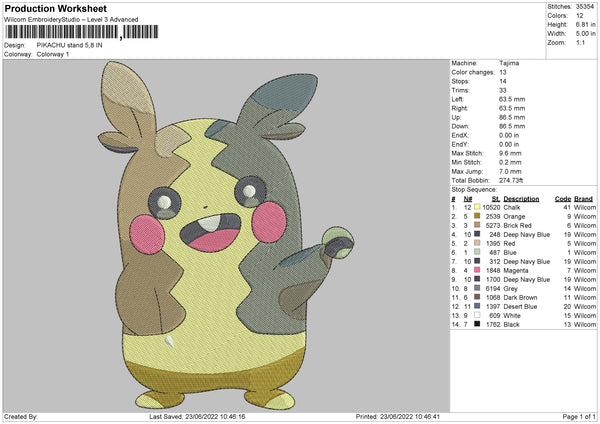600x424 pixels.
Task: Click the embroidered Pikachu design preview
Action: click(x=226, y=235)
